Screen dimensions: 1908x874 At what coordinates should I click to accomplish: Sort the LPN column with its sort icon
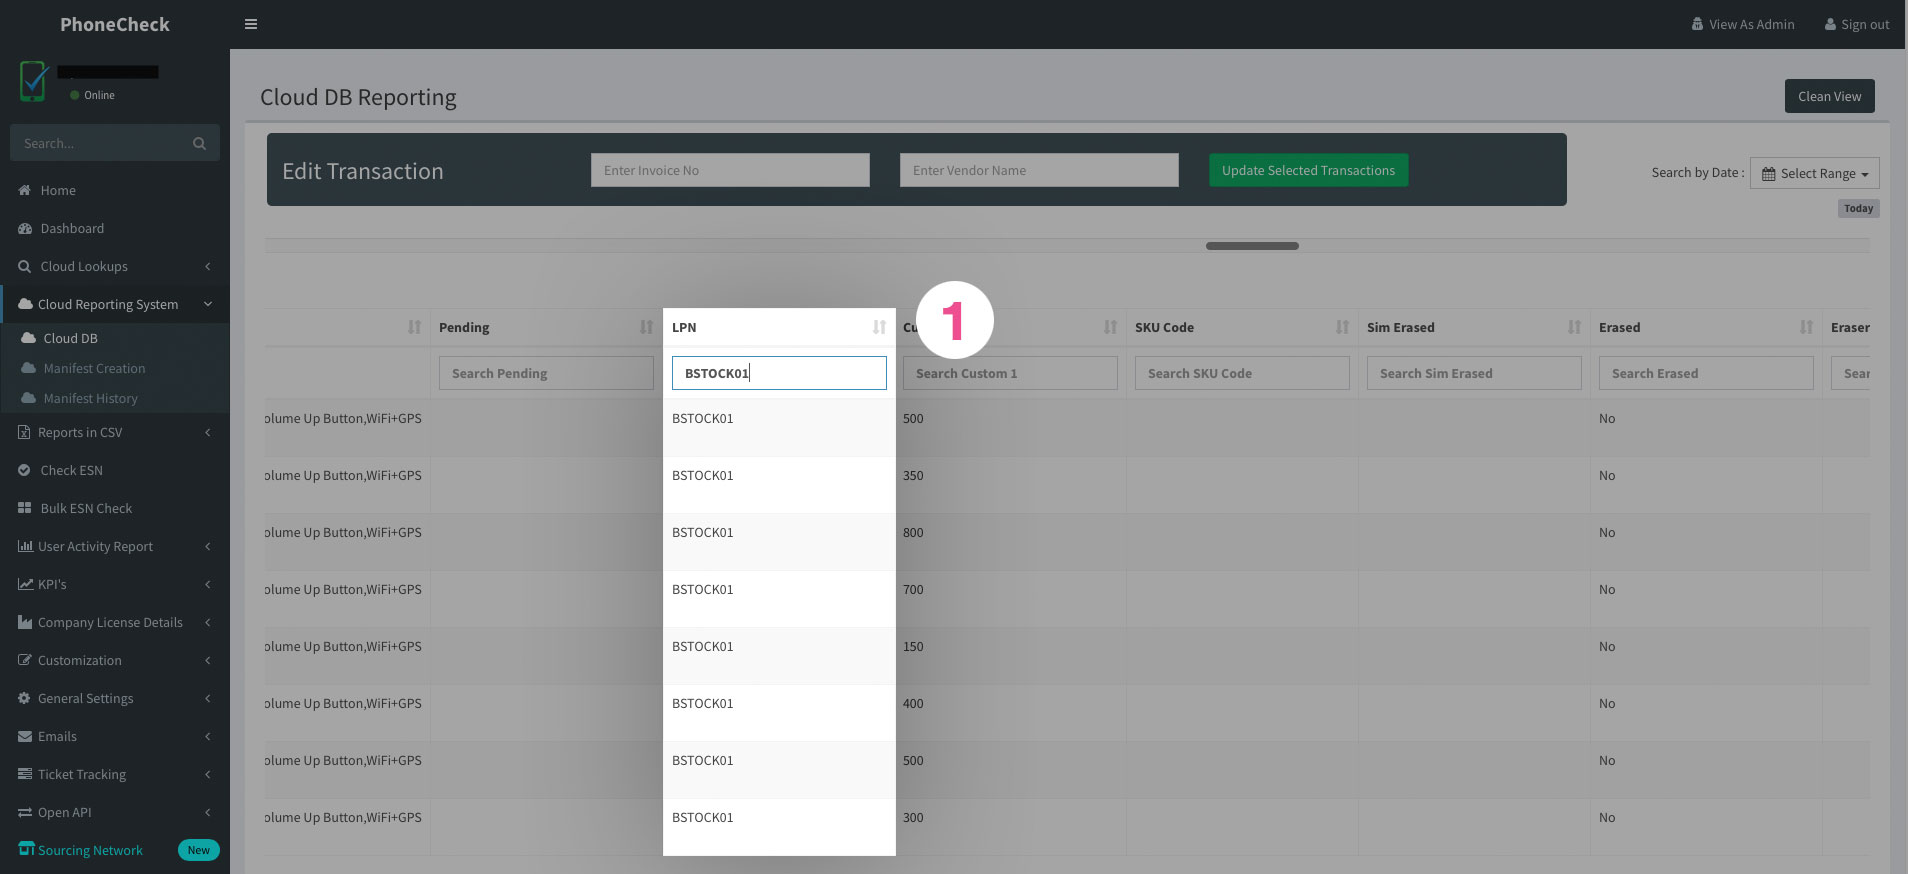(879, 327)
